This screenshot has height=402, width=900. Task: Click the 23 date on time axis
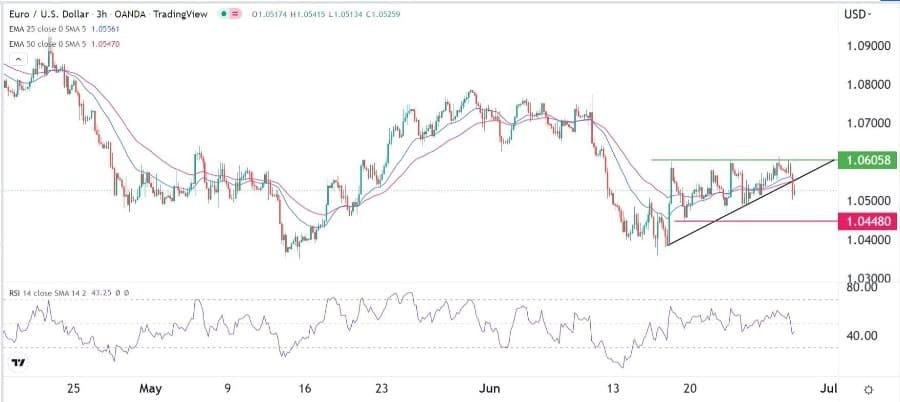(383, 389)
